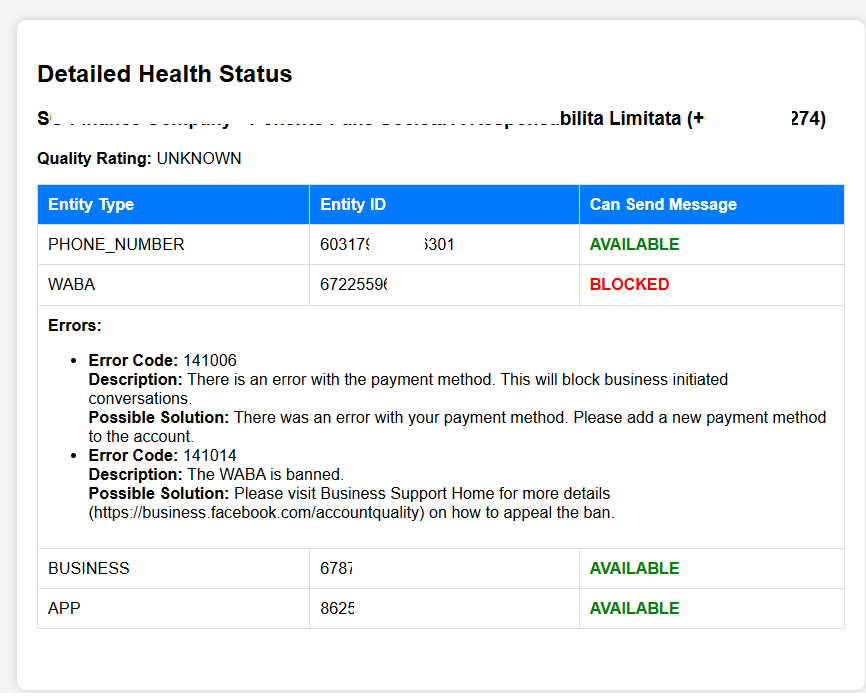Click the PHONE_NUMBER row's AVAILABLE status
Image resolution: width=866 pixels, height=697 pixels.
pyautogui.click(x=634, y=245)
